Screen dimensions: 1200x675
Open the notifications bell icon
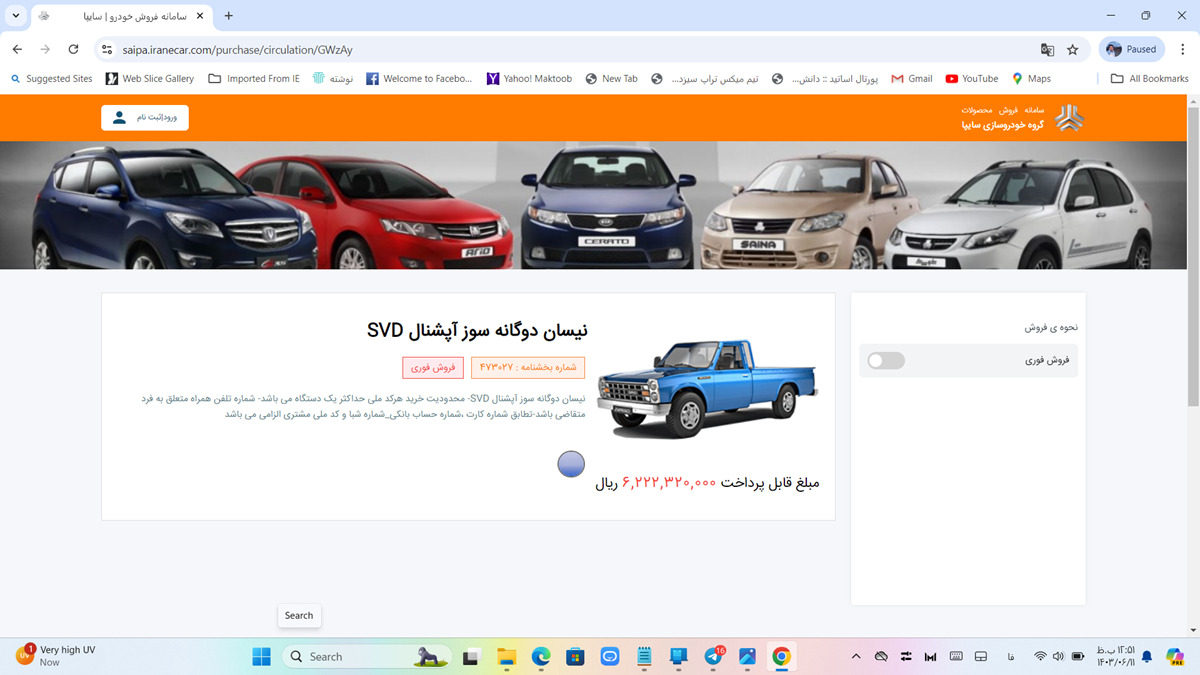1147,656
